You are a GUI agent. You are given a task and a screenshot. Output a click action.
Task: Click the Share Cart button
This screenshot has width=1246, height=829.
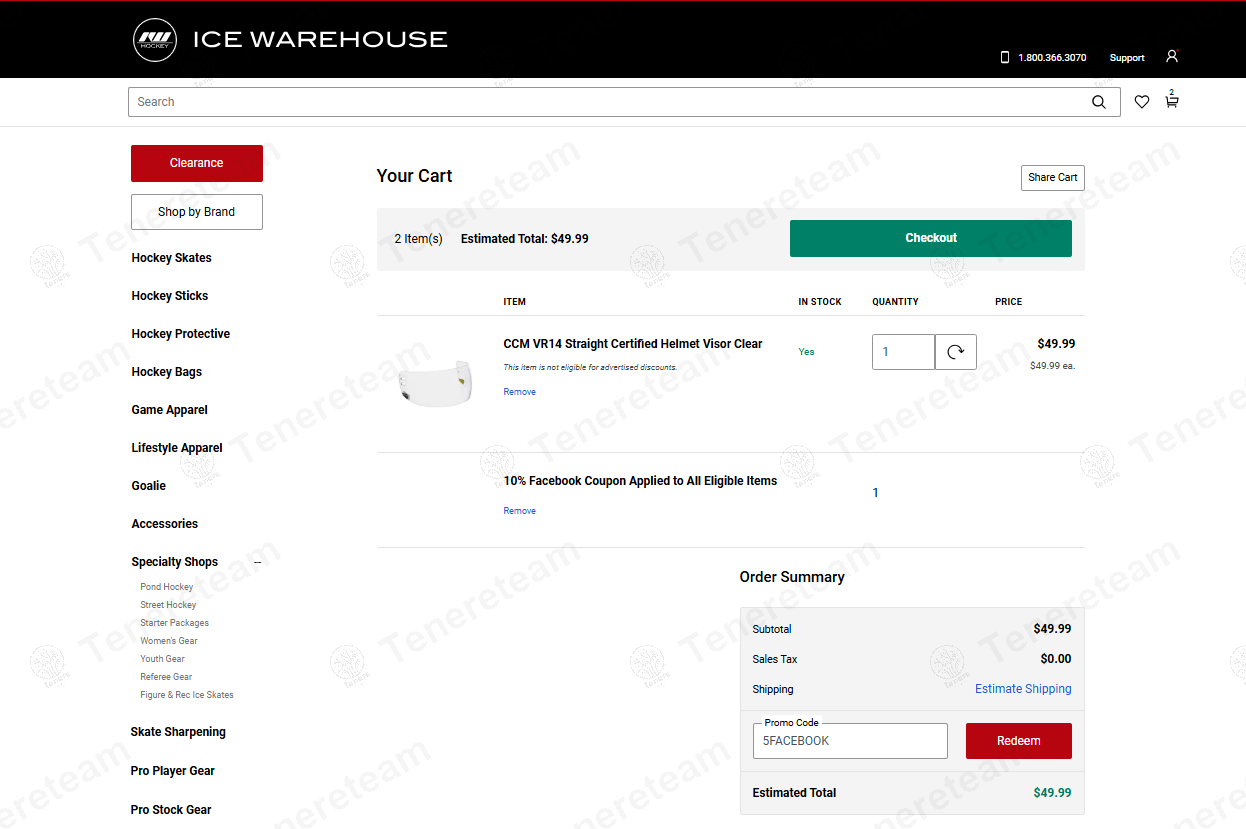tap(1052, 177)
